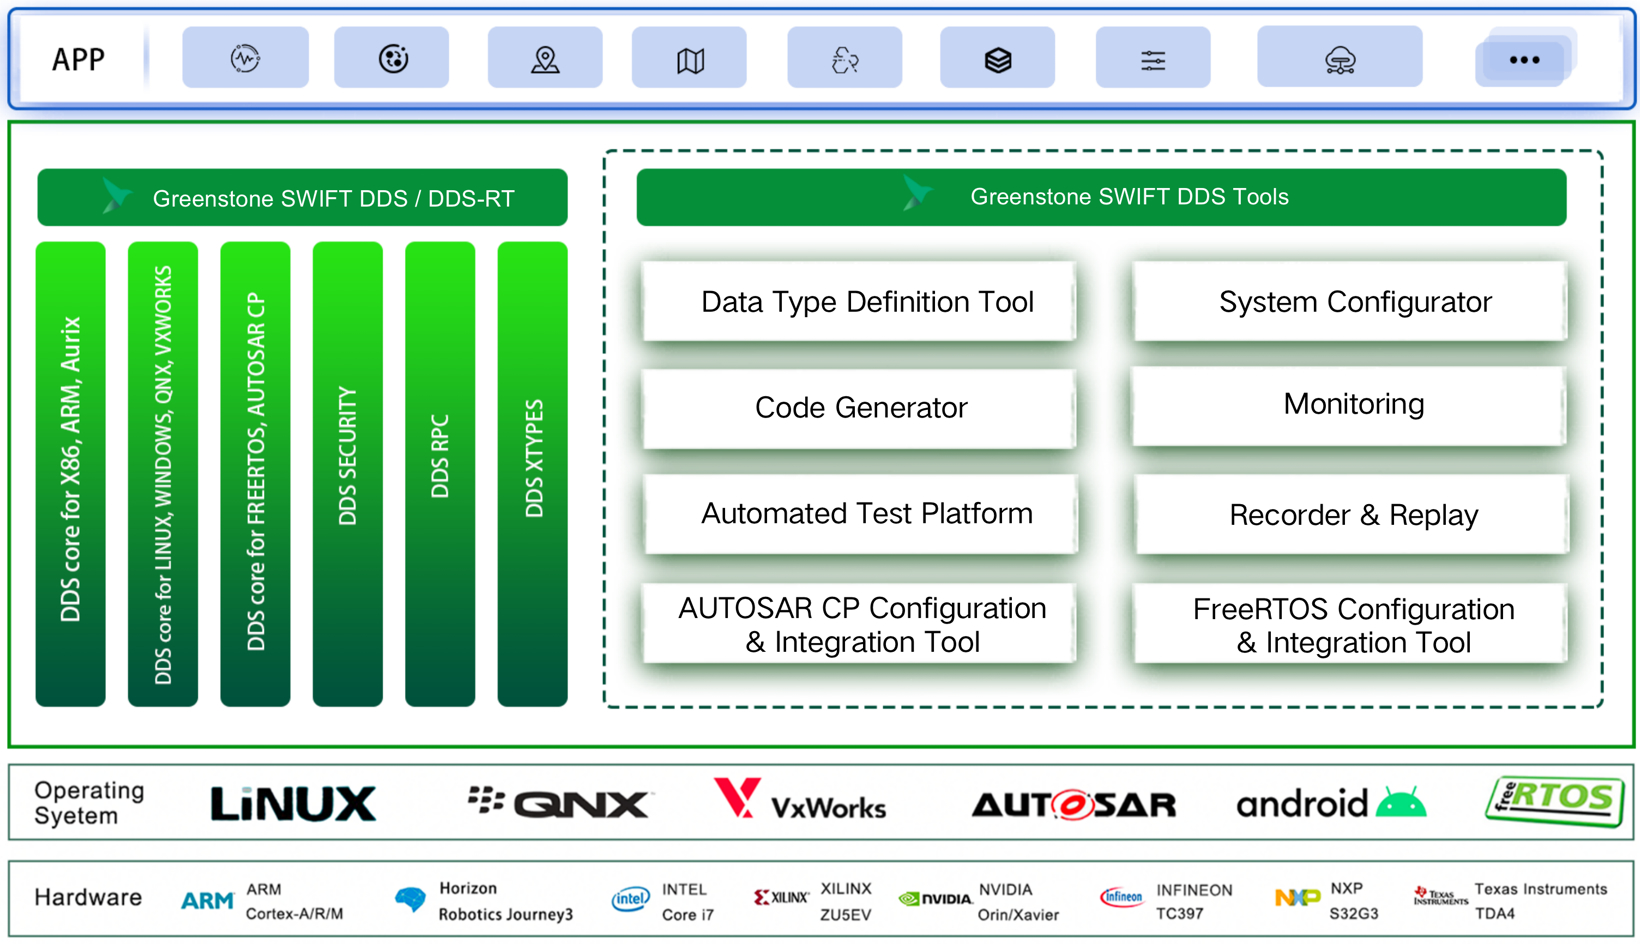Click the robot gear icon in APP bar
Image resolution: width=1640 pixels, height=944 pixels.
(x=845, y=58)
